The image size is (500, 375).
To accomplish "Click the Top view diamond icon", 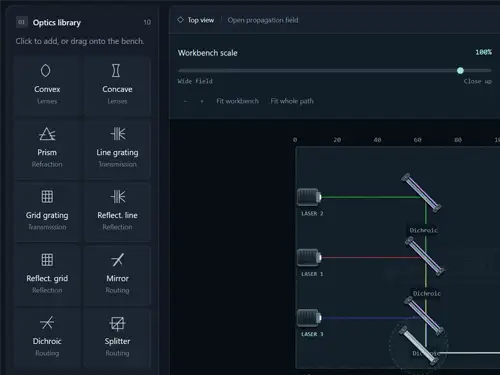I will [x=180, y=20].
